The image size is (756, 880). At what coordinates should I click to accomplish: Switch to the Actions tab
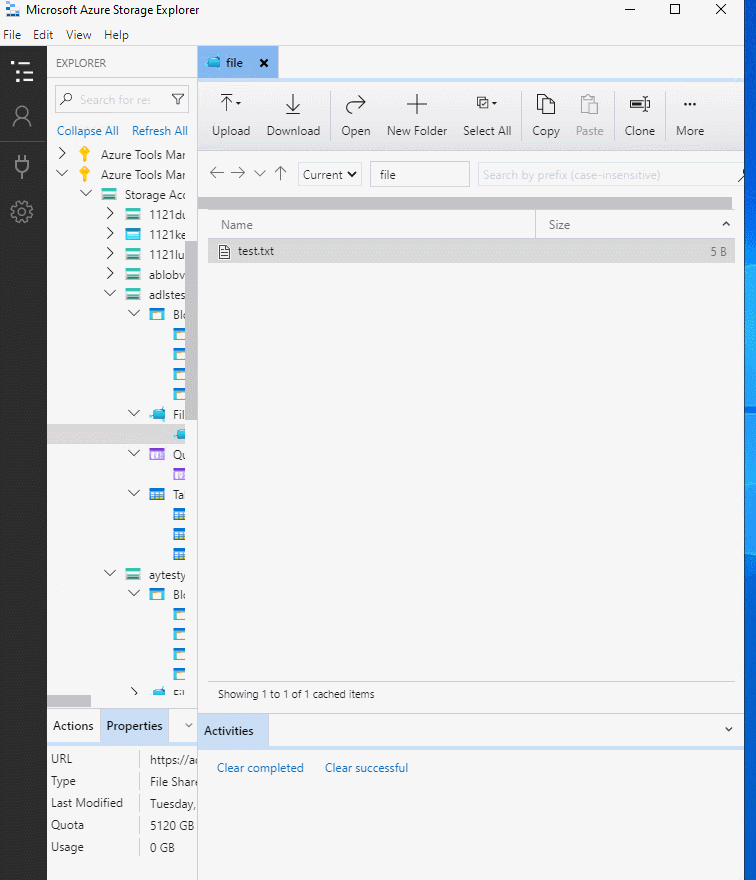73,726
